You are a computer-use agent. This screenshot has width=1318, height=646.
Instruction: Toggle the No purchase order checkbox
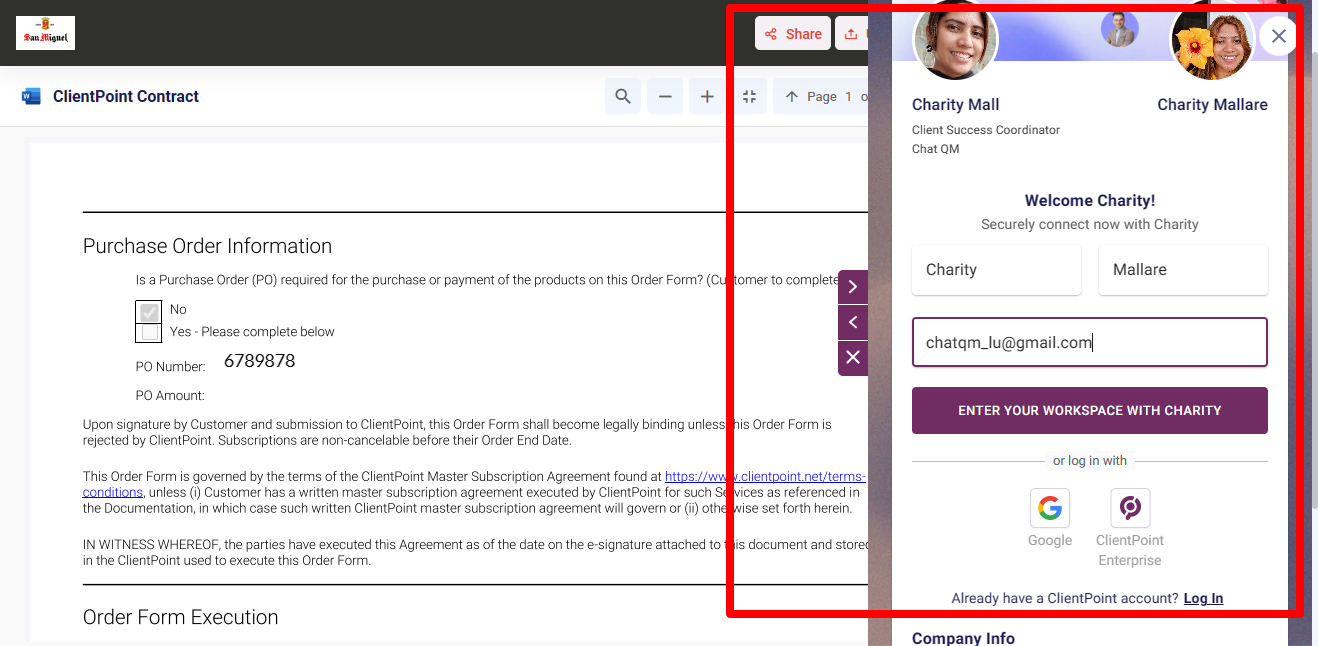click(x=150, y=311)
